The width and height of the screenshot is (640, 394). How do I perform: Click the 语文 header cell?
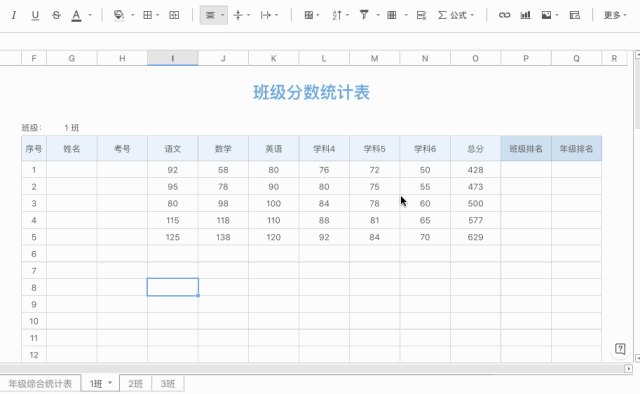[x=173, y=149]
